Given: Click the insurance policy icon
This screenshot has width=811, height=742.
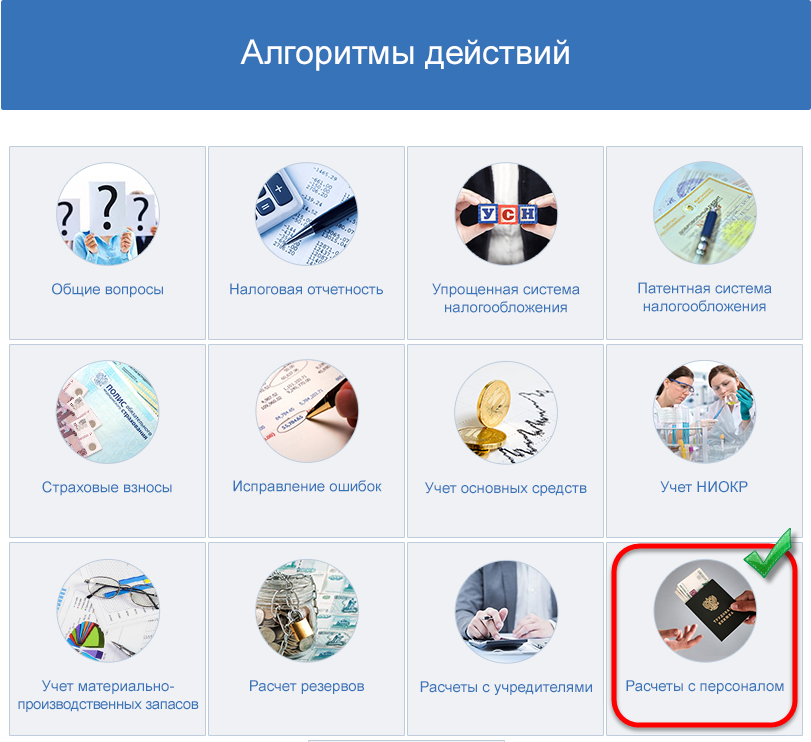Looking at the screenshot, I should [108, 412].
